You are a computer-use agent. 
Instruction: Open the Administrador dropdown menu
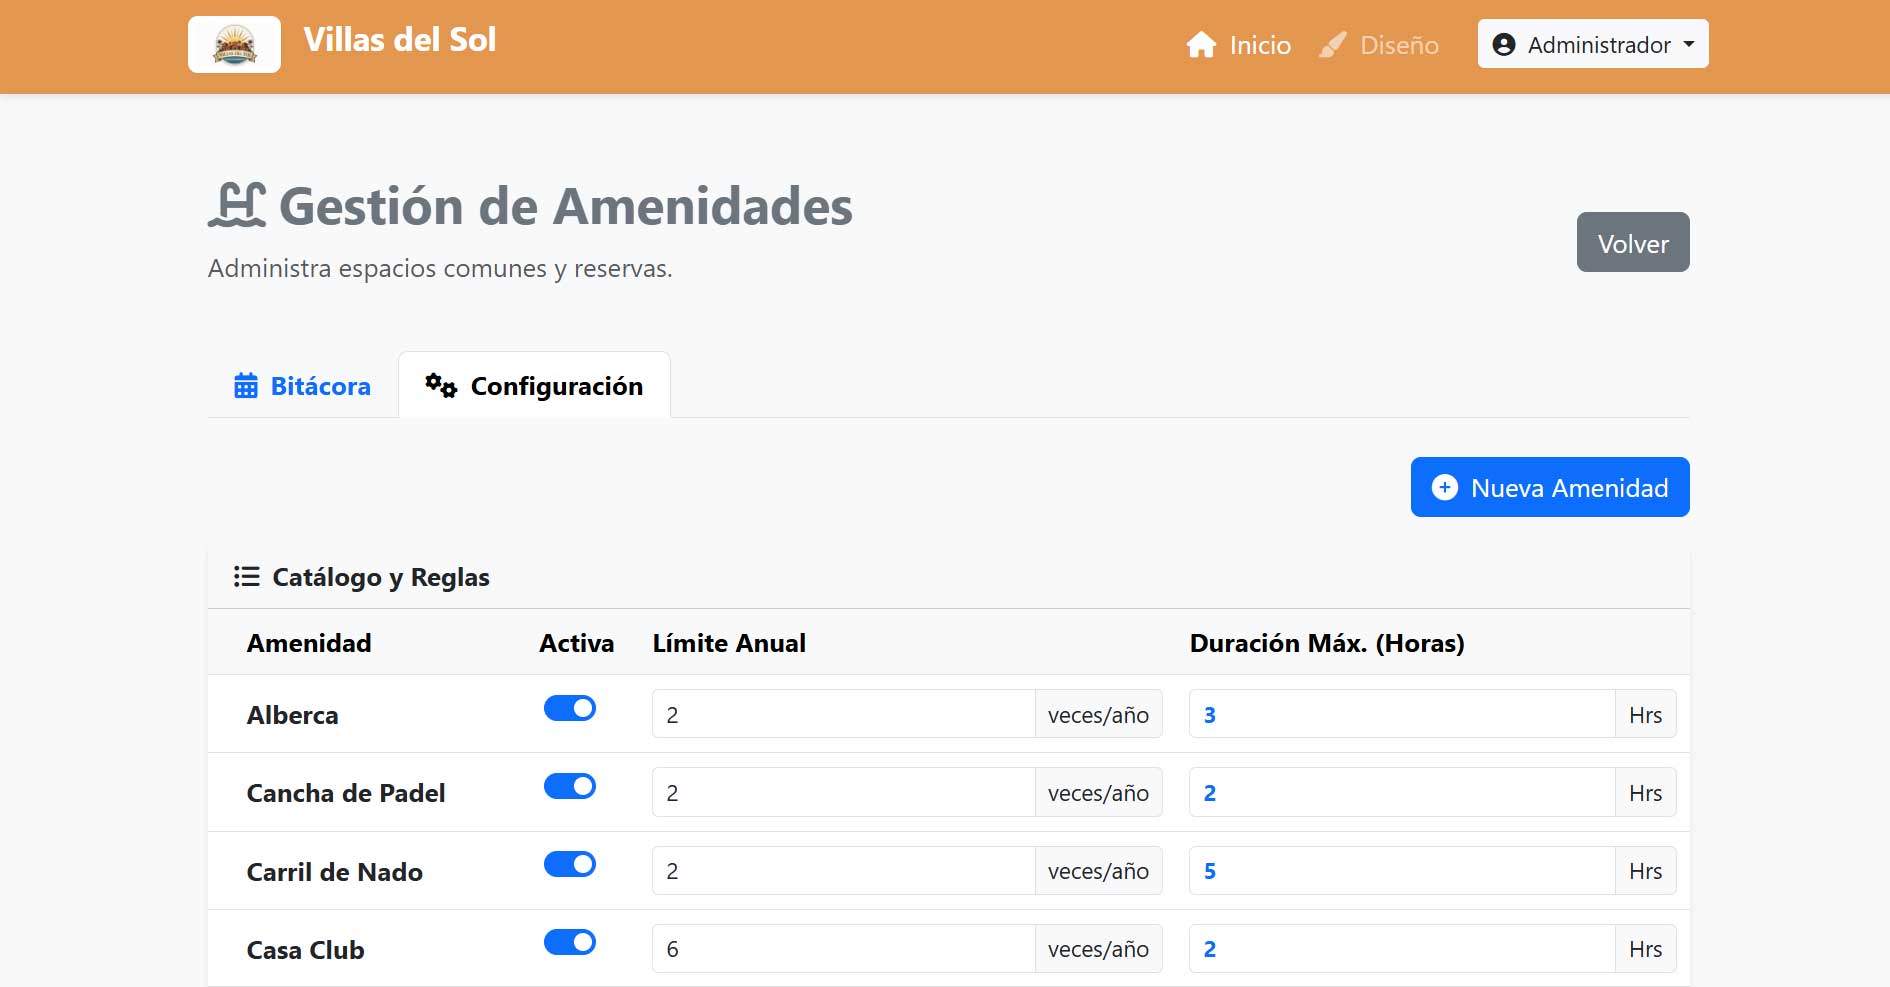[1592, 43]
